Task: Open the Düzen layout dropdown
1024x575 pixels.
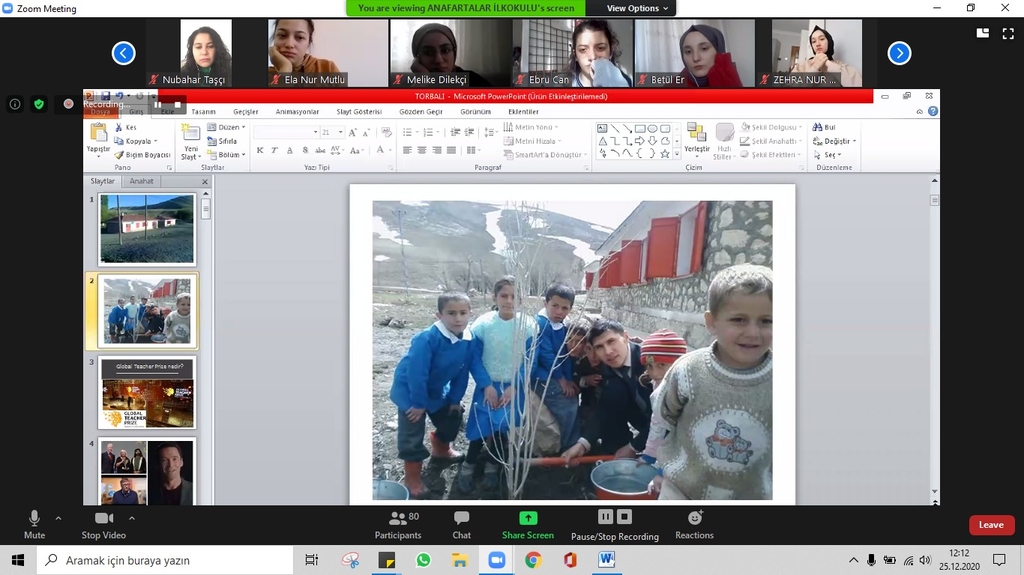Action: click(x=226, y=127)
